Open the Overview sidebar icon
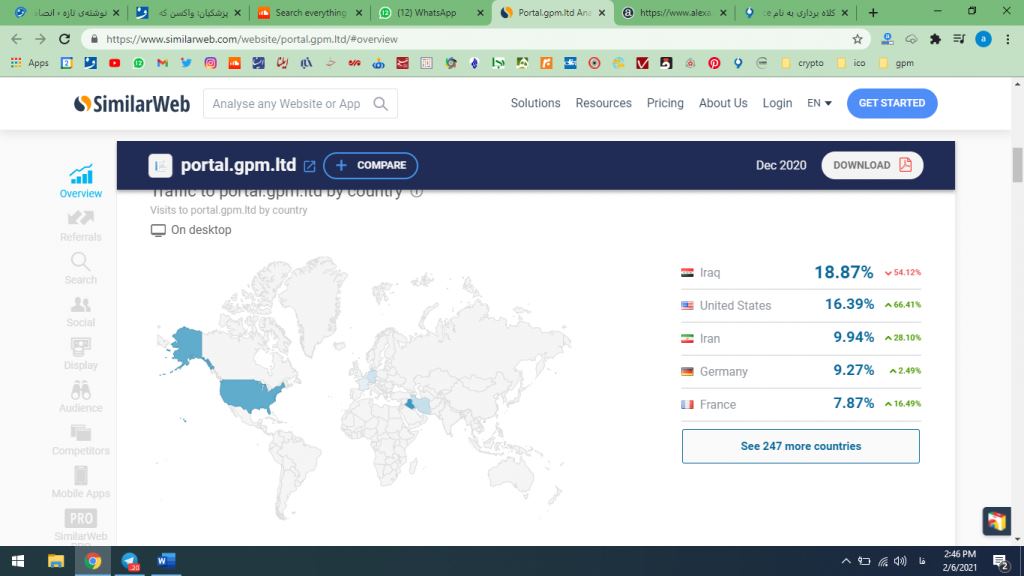Viewport: 1024px width, 576px height. click(x=81, y=181)
